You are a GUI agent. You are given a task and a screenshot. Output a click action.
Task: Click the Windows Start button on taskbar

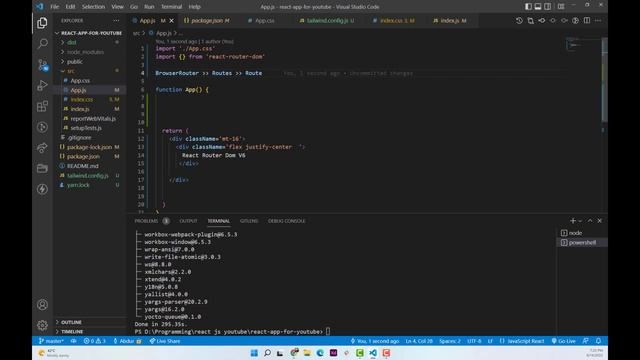(254, 353)
